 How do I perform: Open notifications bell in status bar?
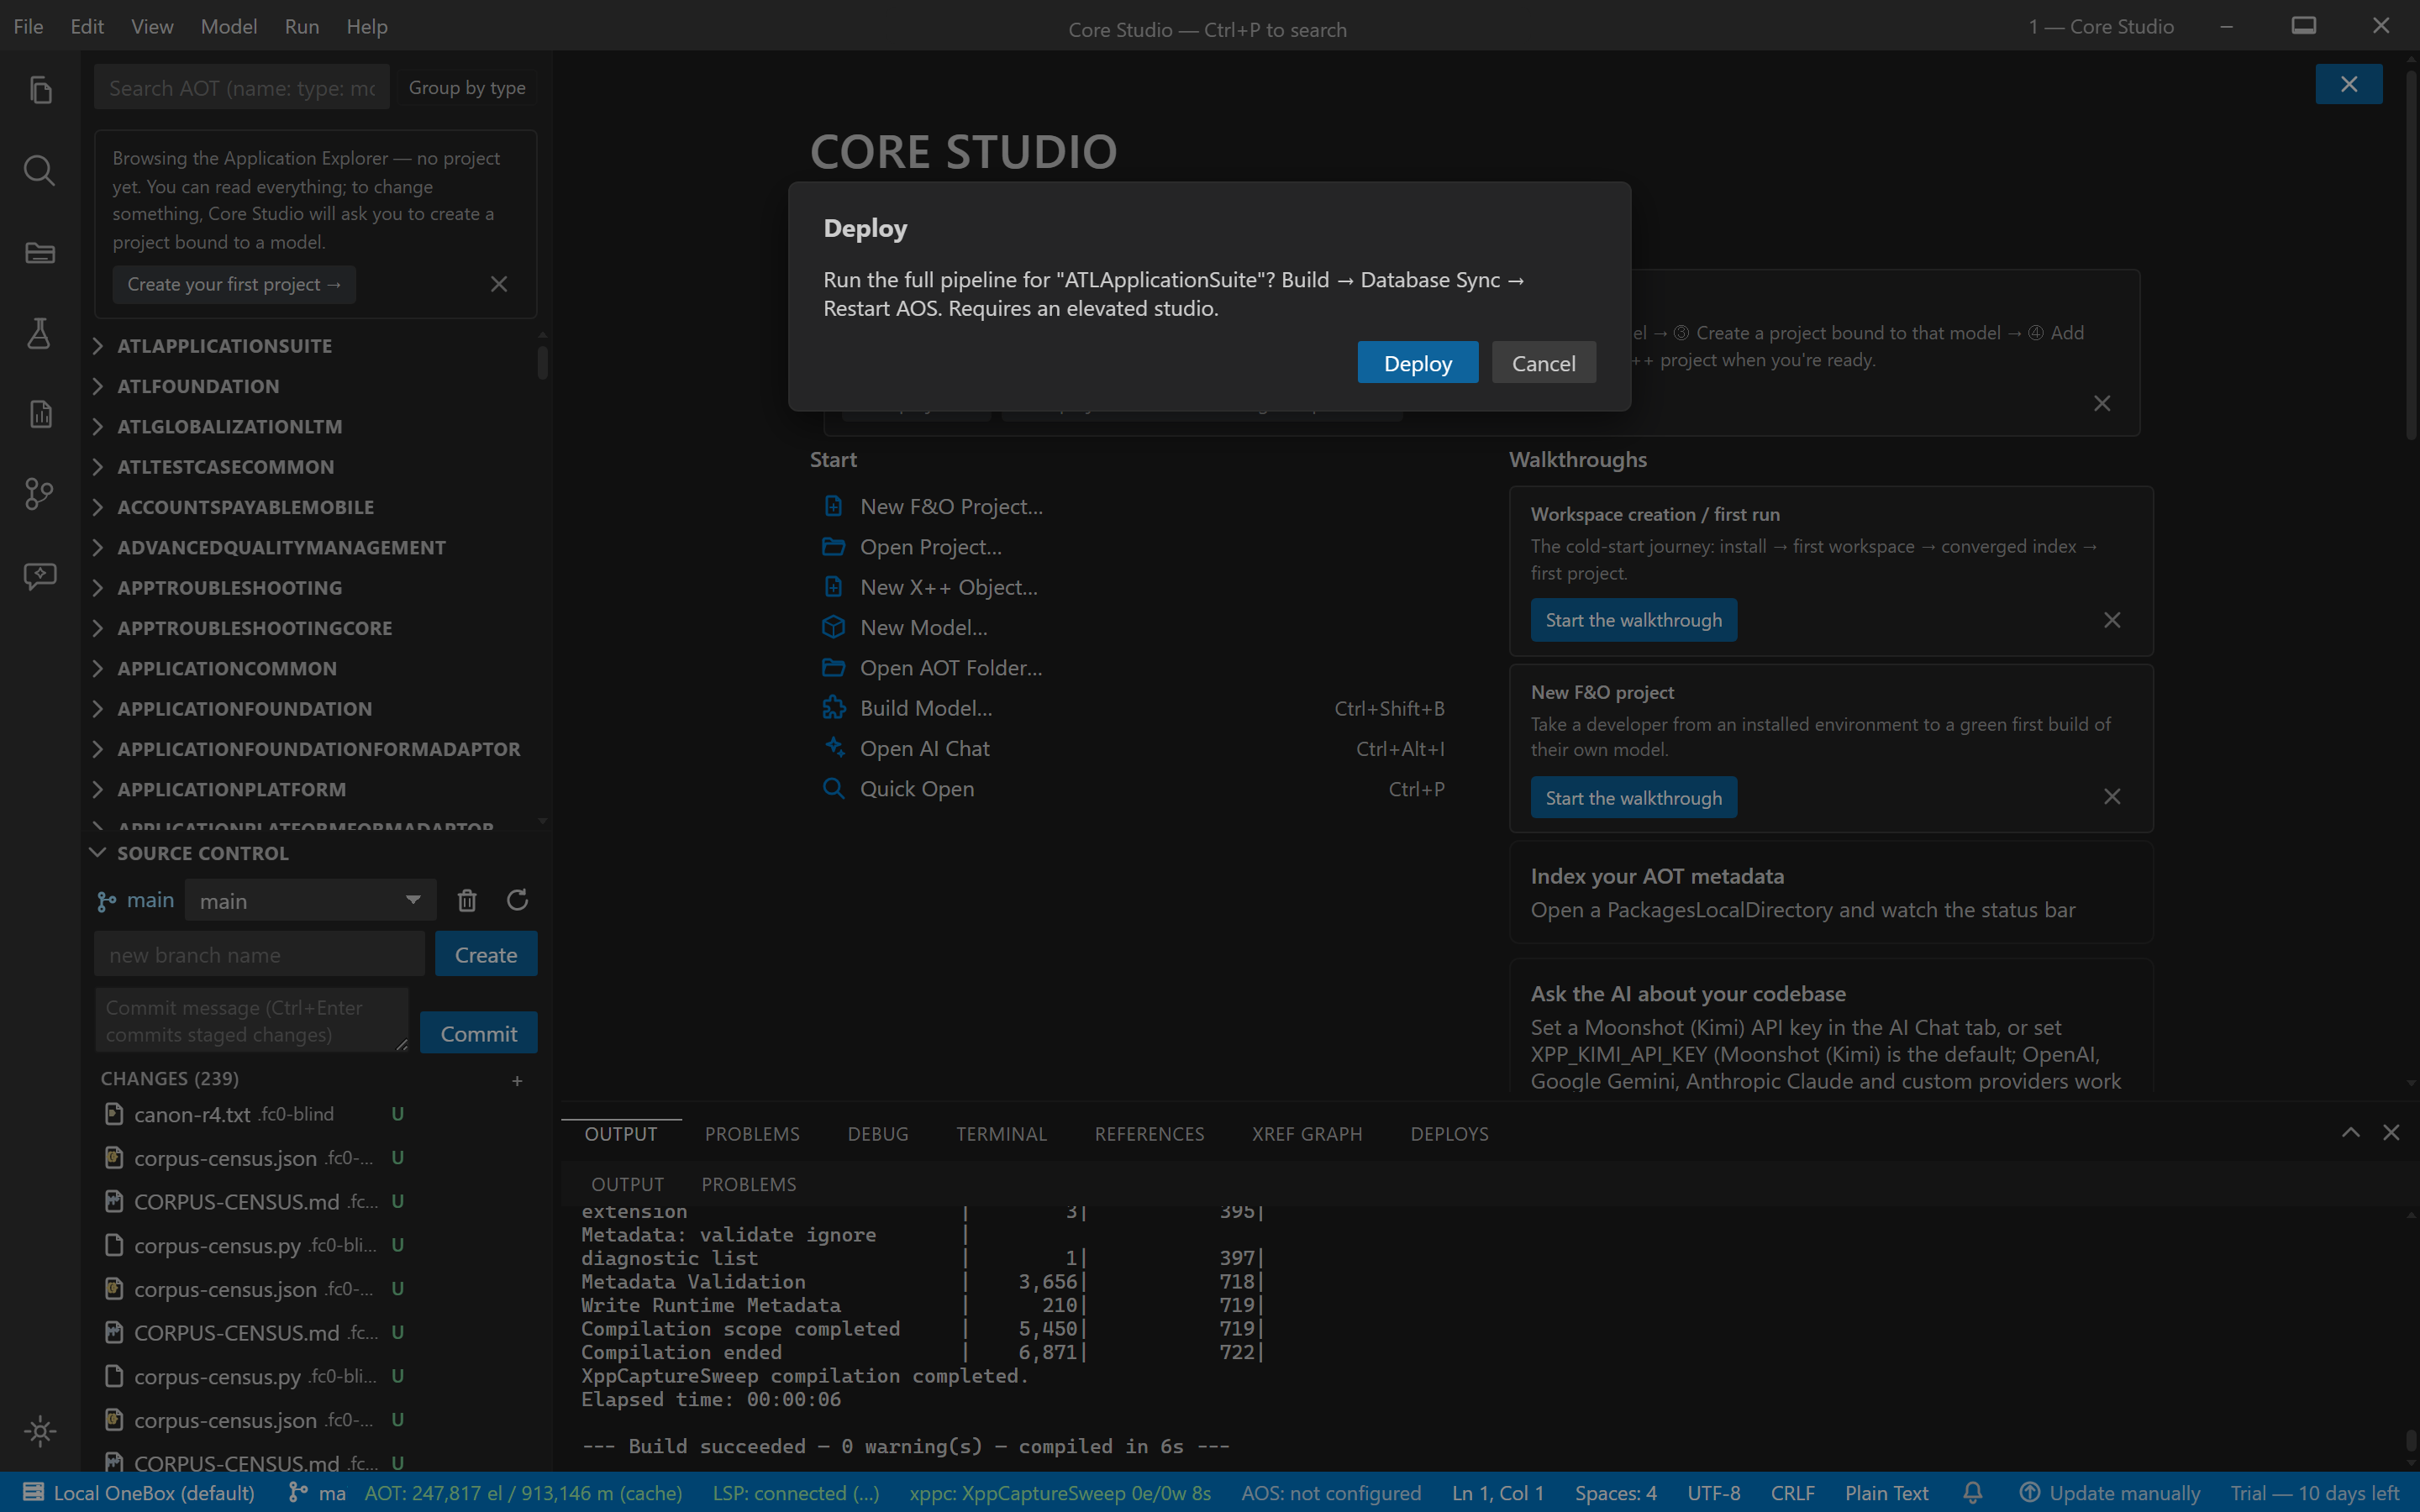coord(1973,1492)
